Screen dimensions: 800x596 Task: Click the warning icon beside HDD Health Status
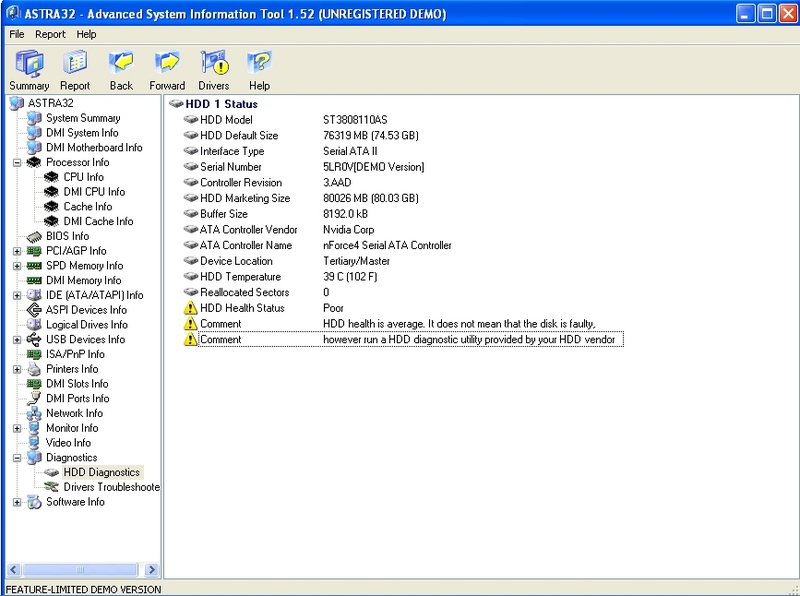(191, 308)
